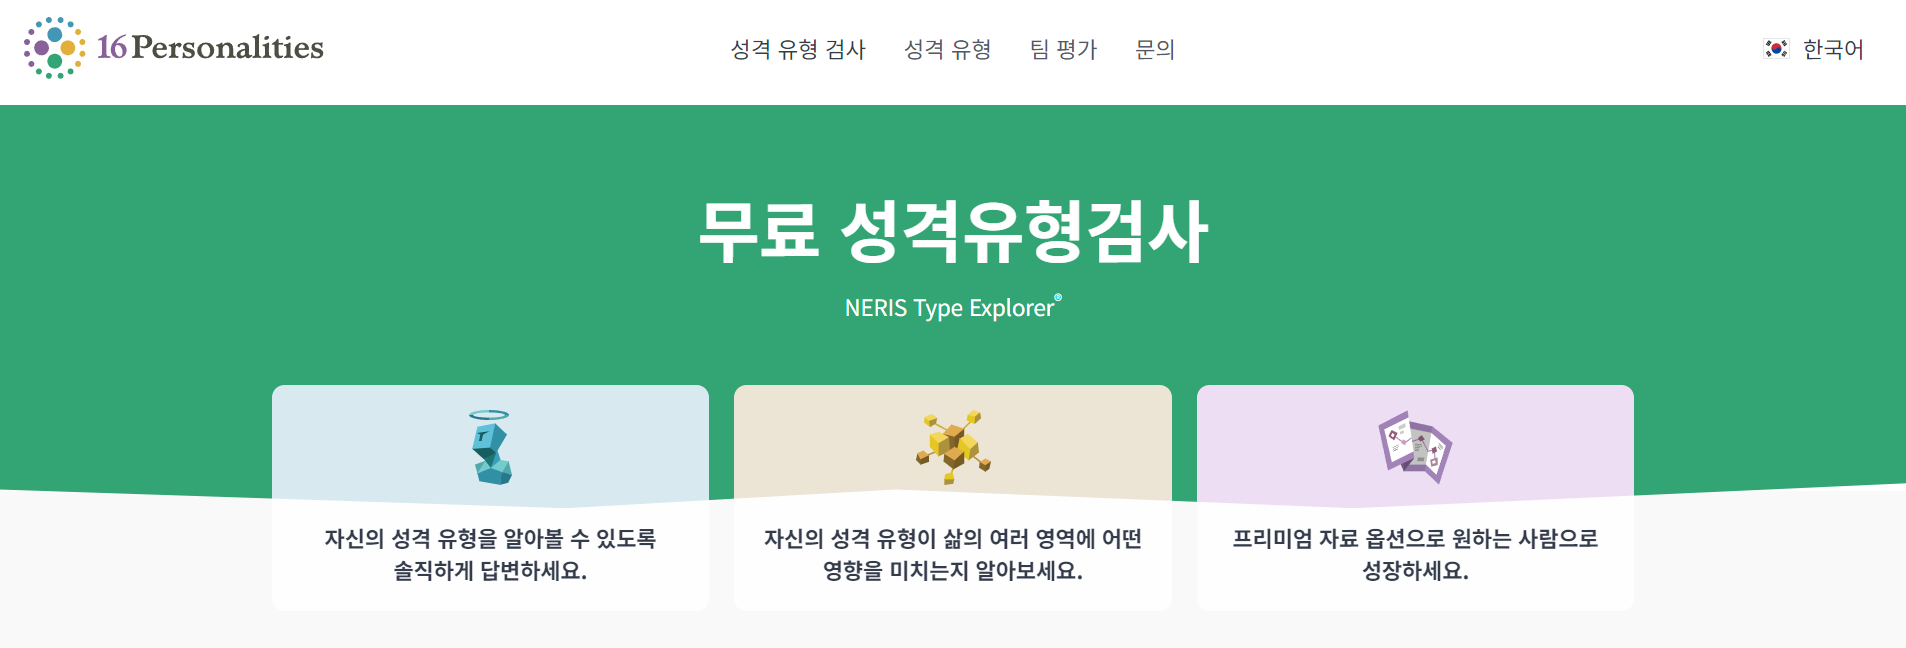Open the 문의 menu item
Viewport: 1906px width, 648px height.
click(x=1156, y=50)
